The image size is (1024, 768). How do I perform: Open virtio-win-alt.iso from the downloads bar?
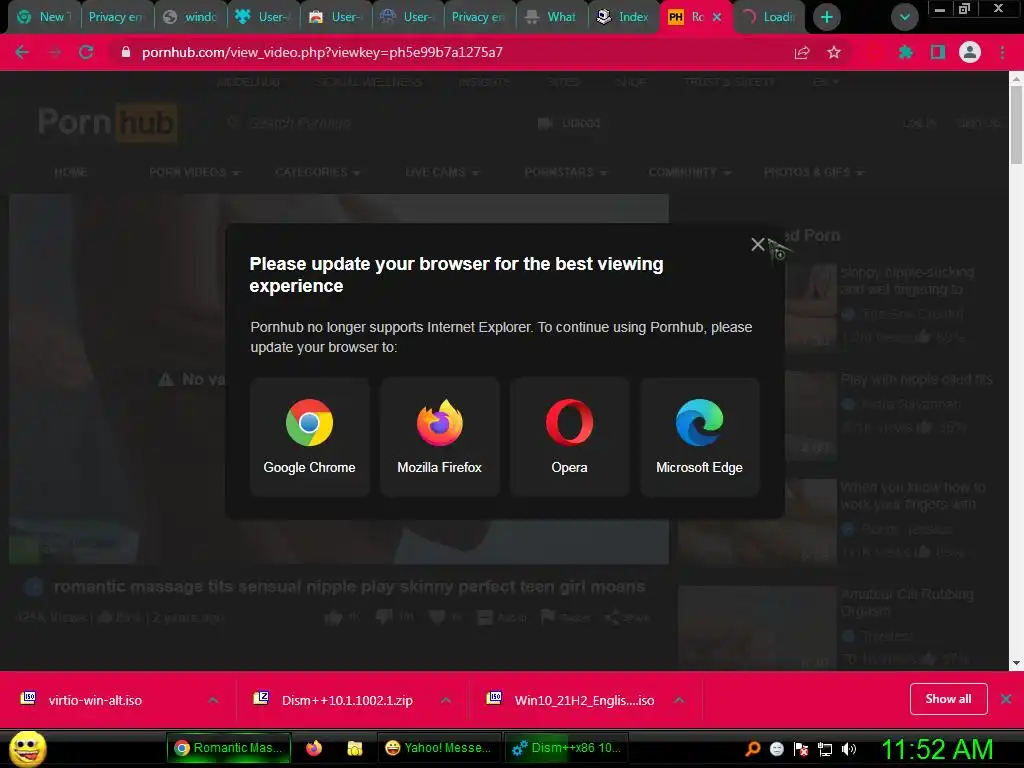[x=95, y=700]
